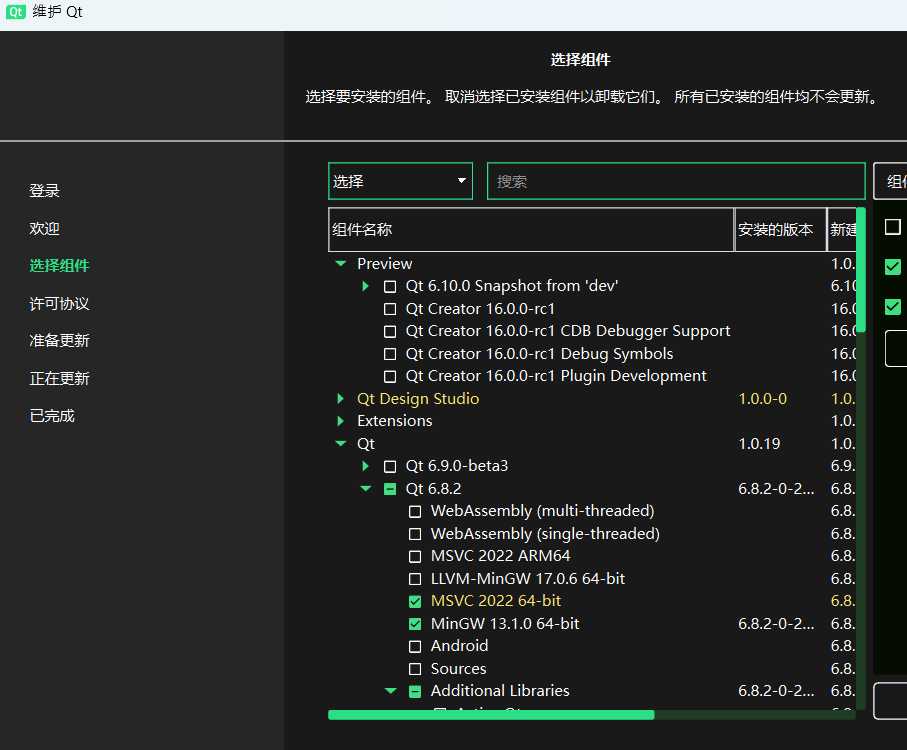
Task: Sort by 安装的版本 column header
Action: (x=780, y=230)
